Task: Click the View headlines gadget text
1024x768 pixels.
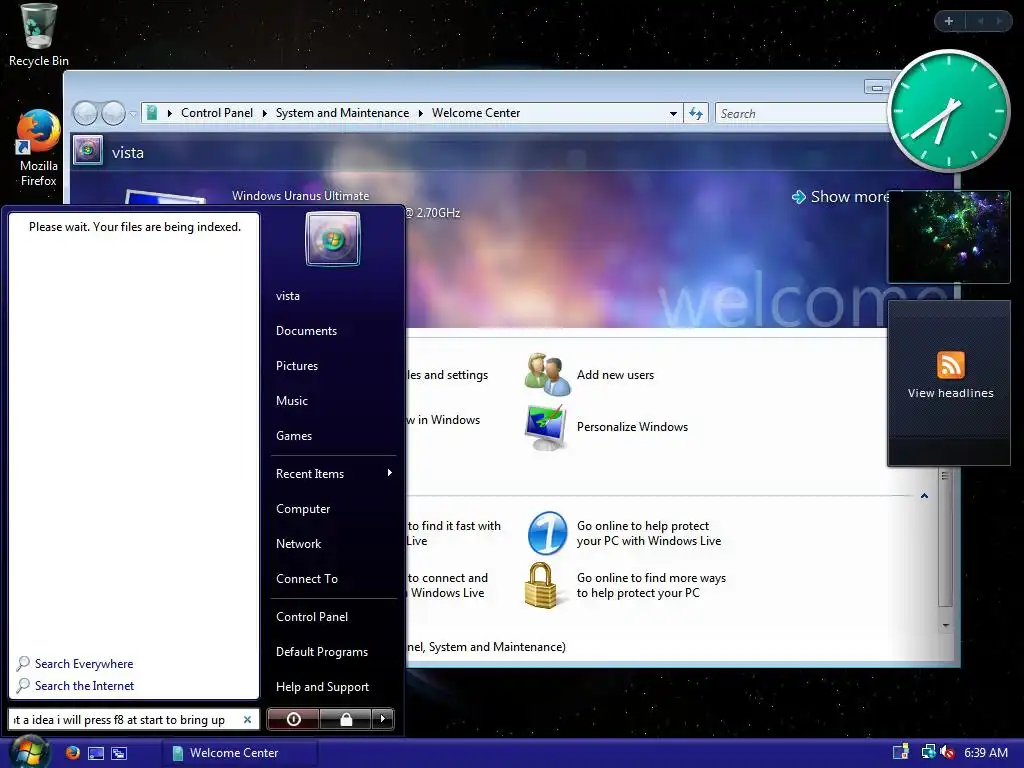Action: coord(950,393)
